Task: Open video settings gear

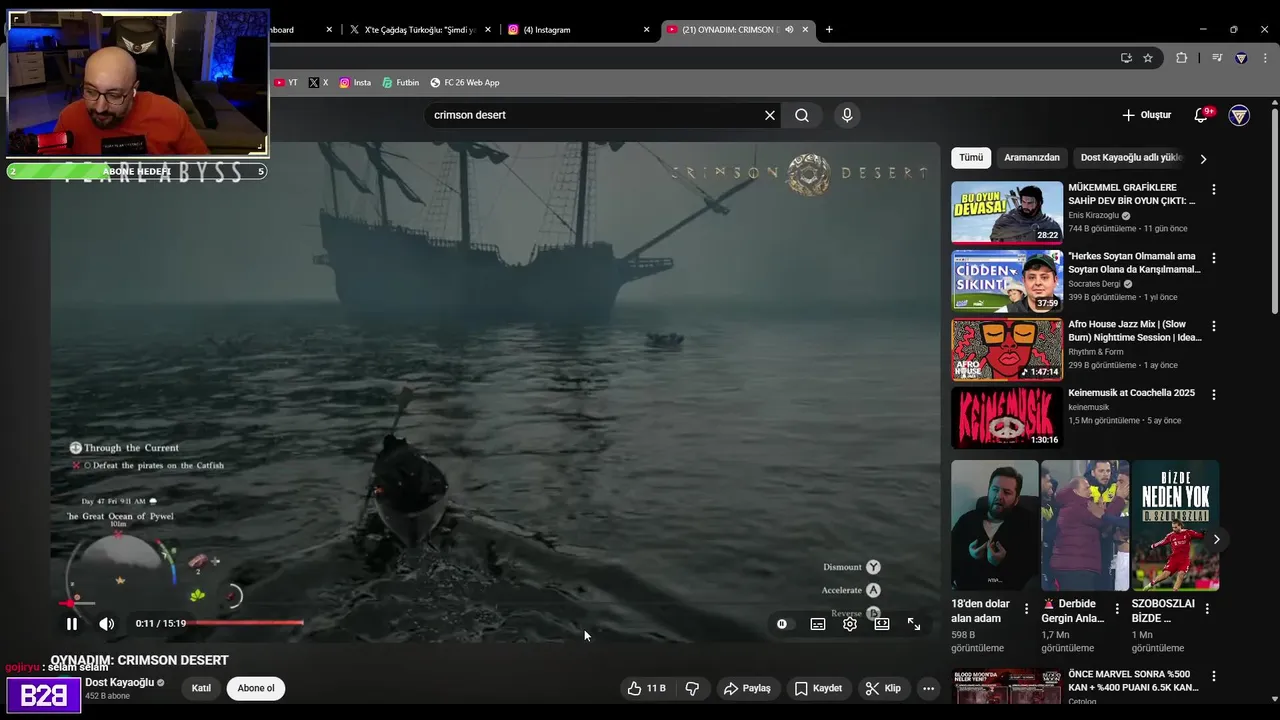Action: coord(850,624)
